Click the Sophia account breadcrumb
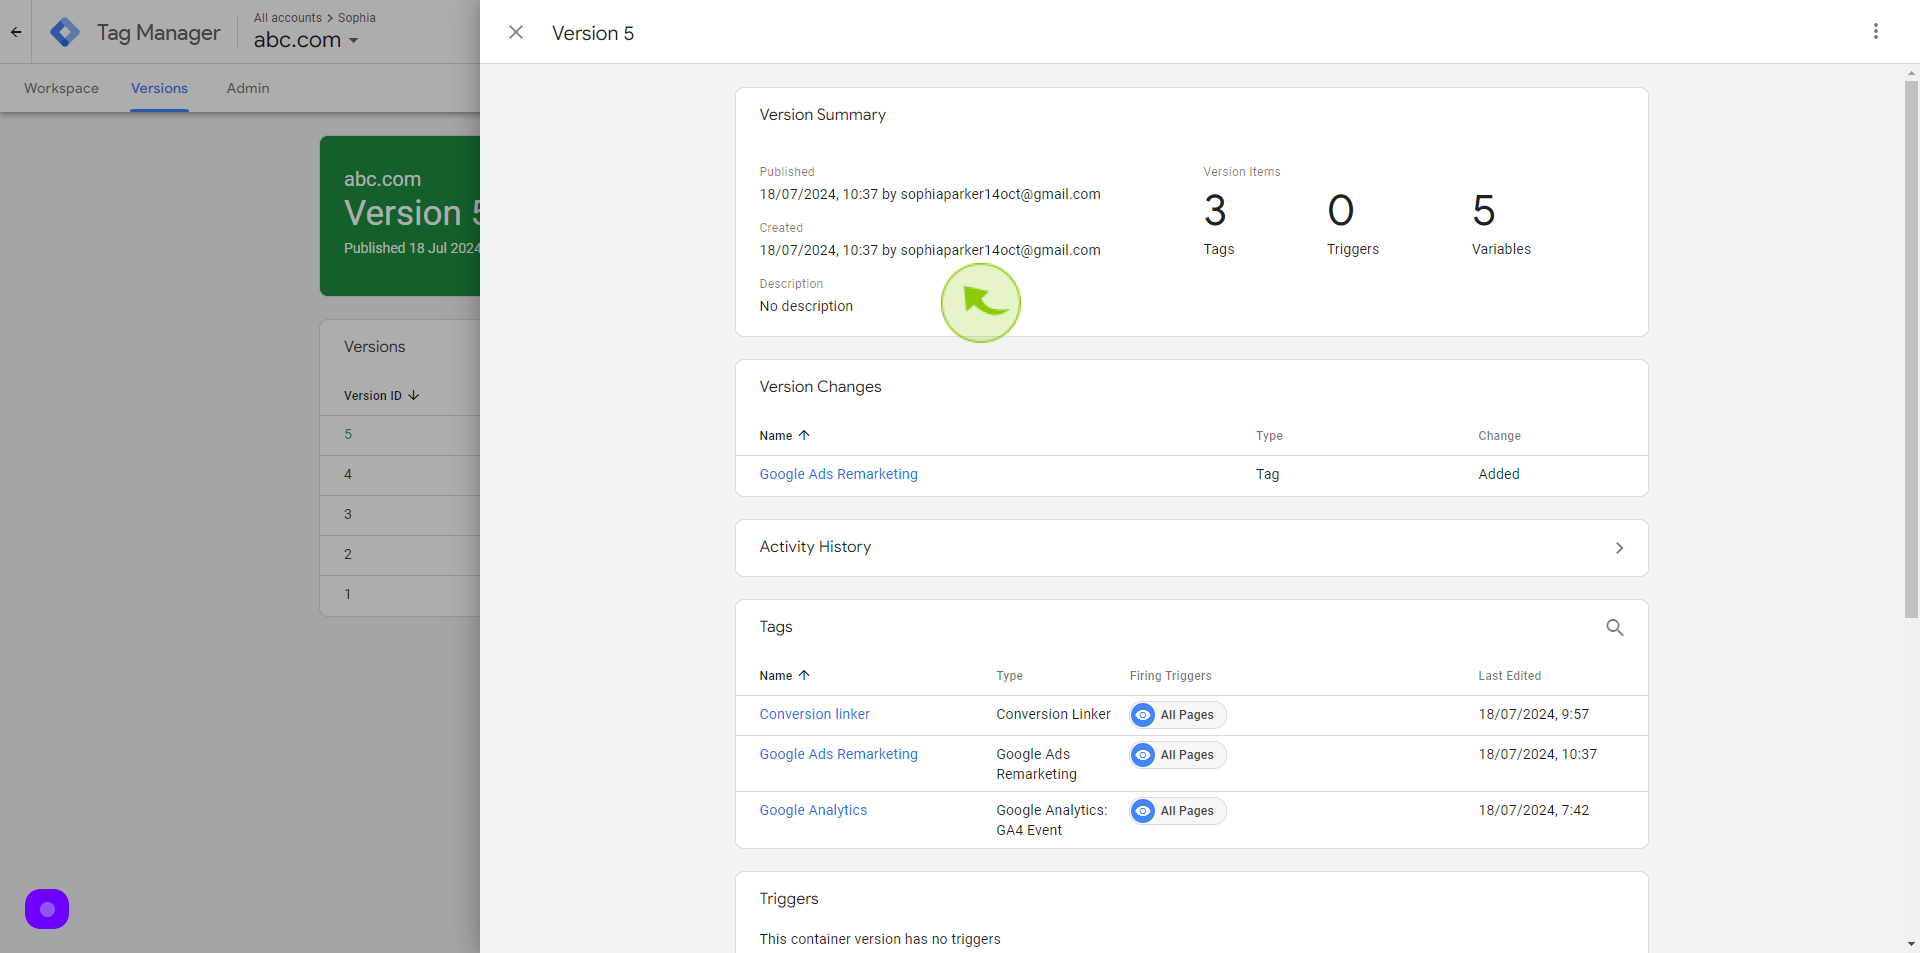 (357, 18)
